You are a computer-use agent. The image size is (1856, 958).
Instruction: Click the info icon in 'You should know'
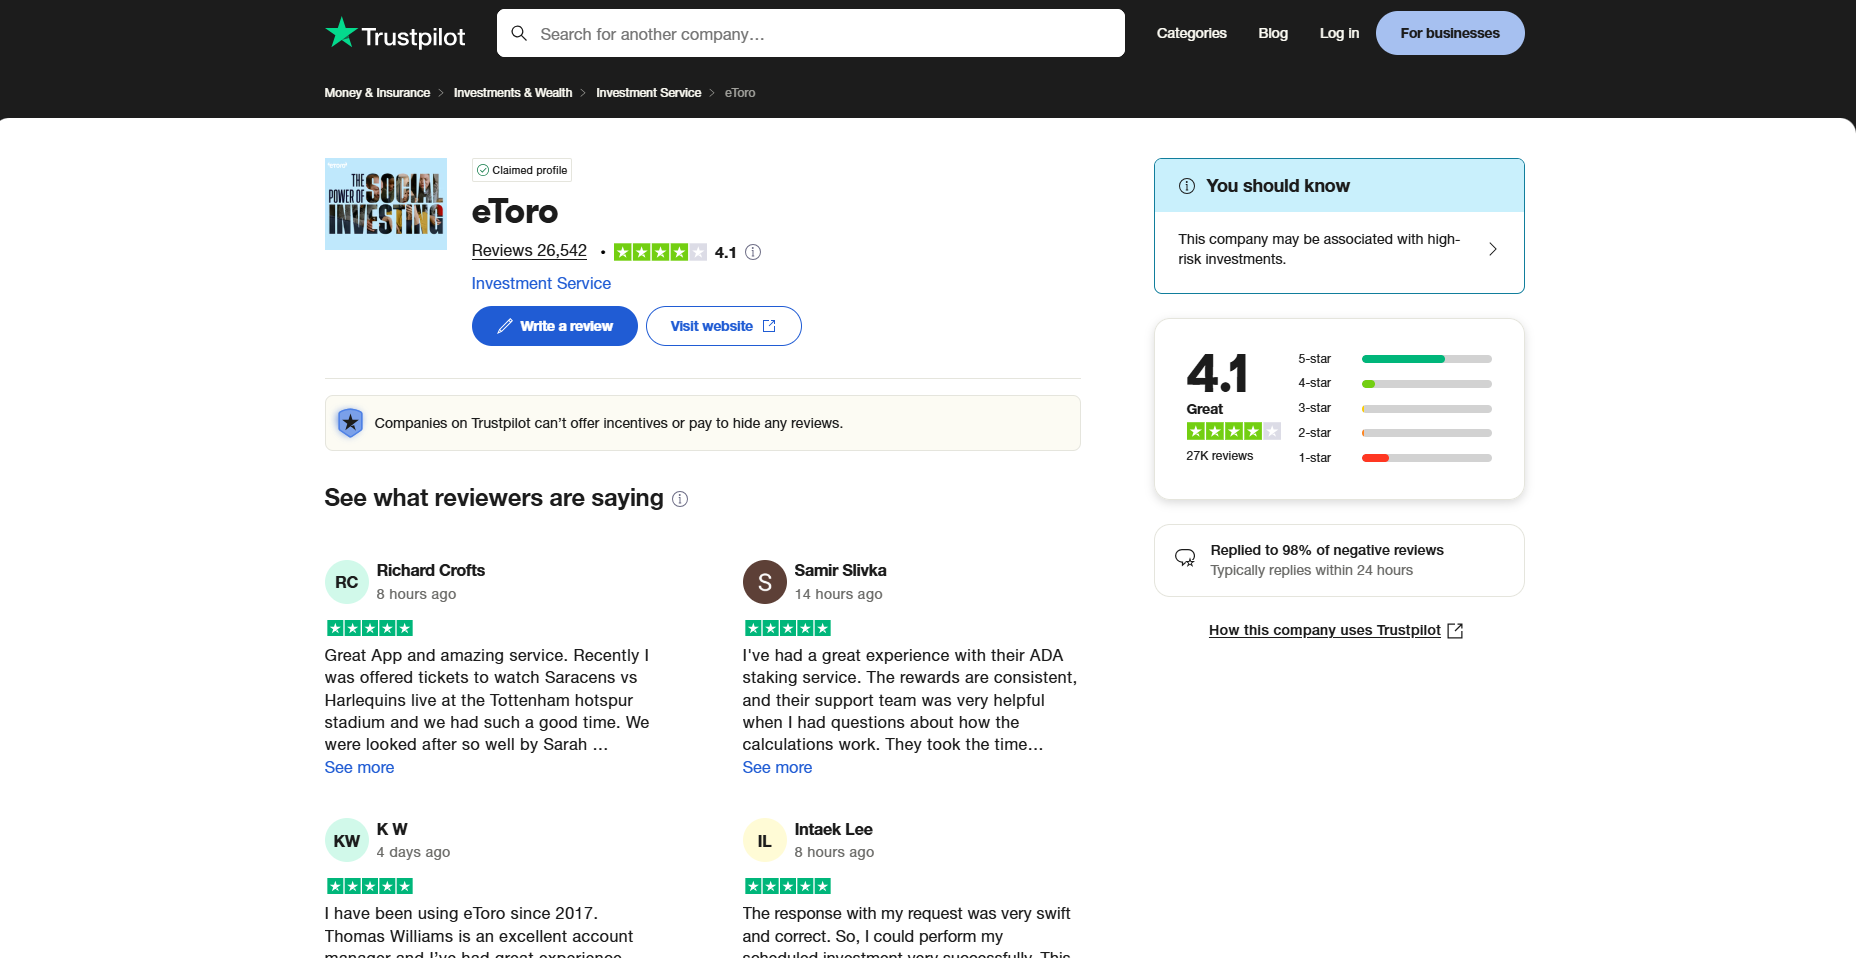pyautogui.click(x=1187, y=186)
